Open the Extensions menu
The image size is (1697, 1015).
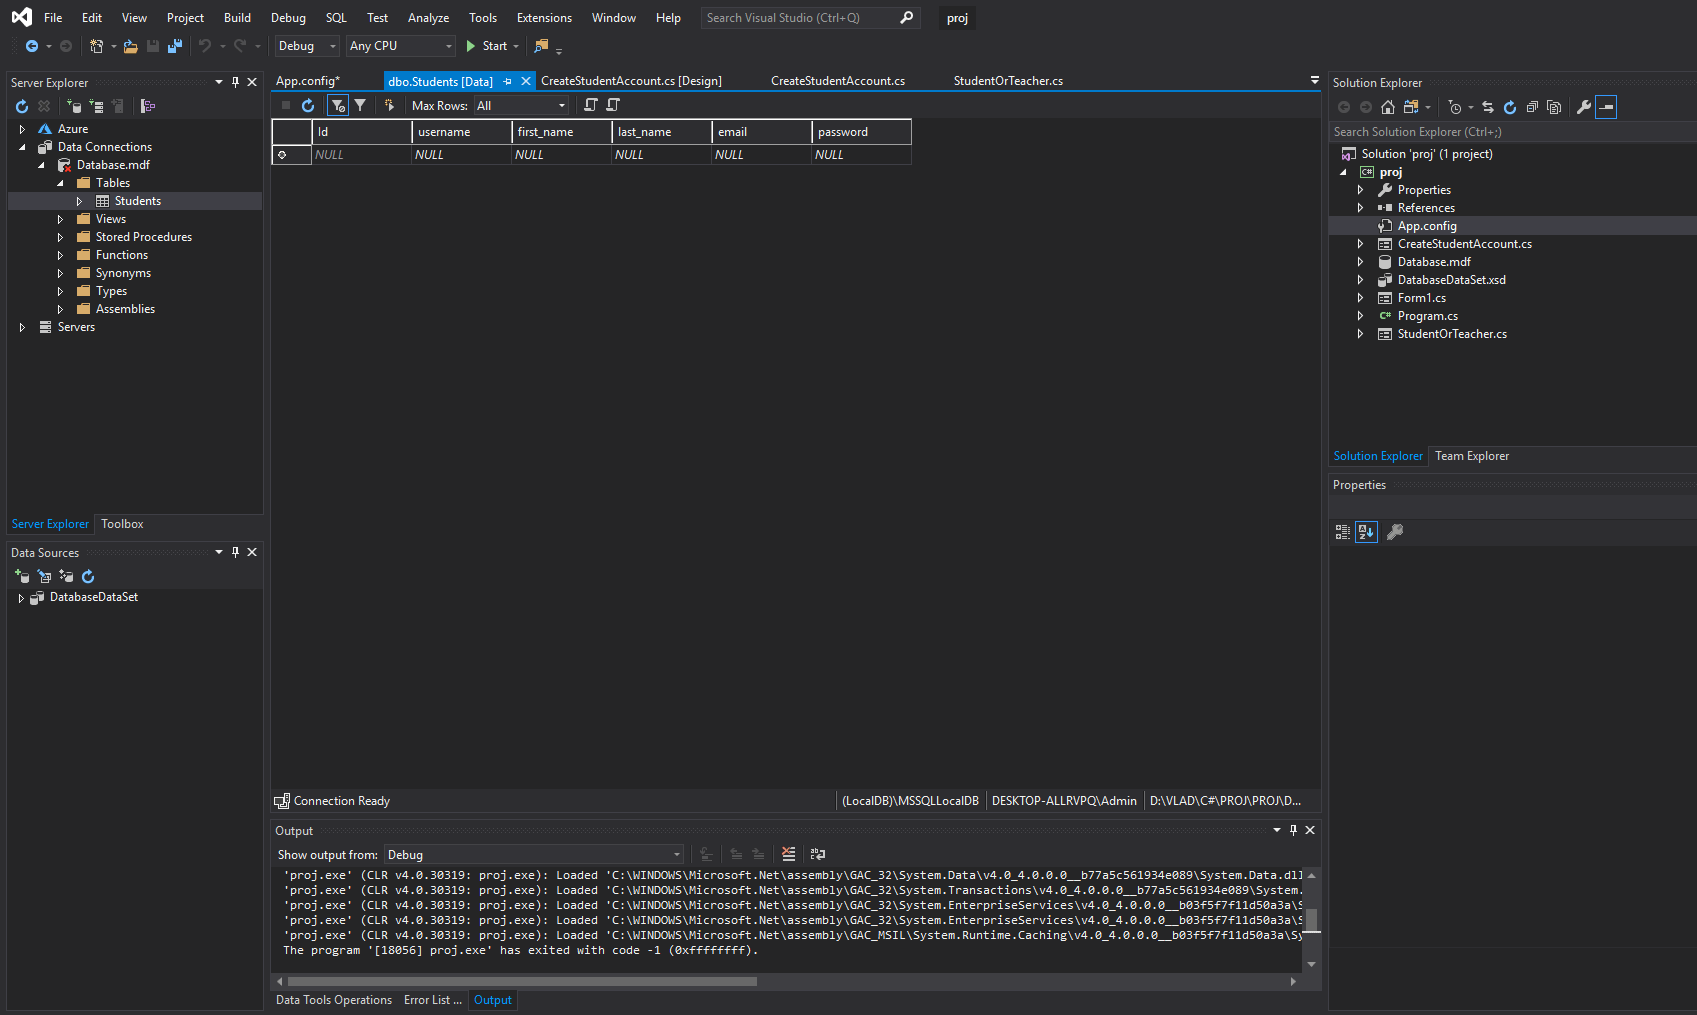pyautogui.click(x=544, y=18)
